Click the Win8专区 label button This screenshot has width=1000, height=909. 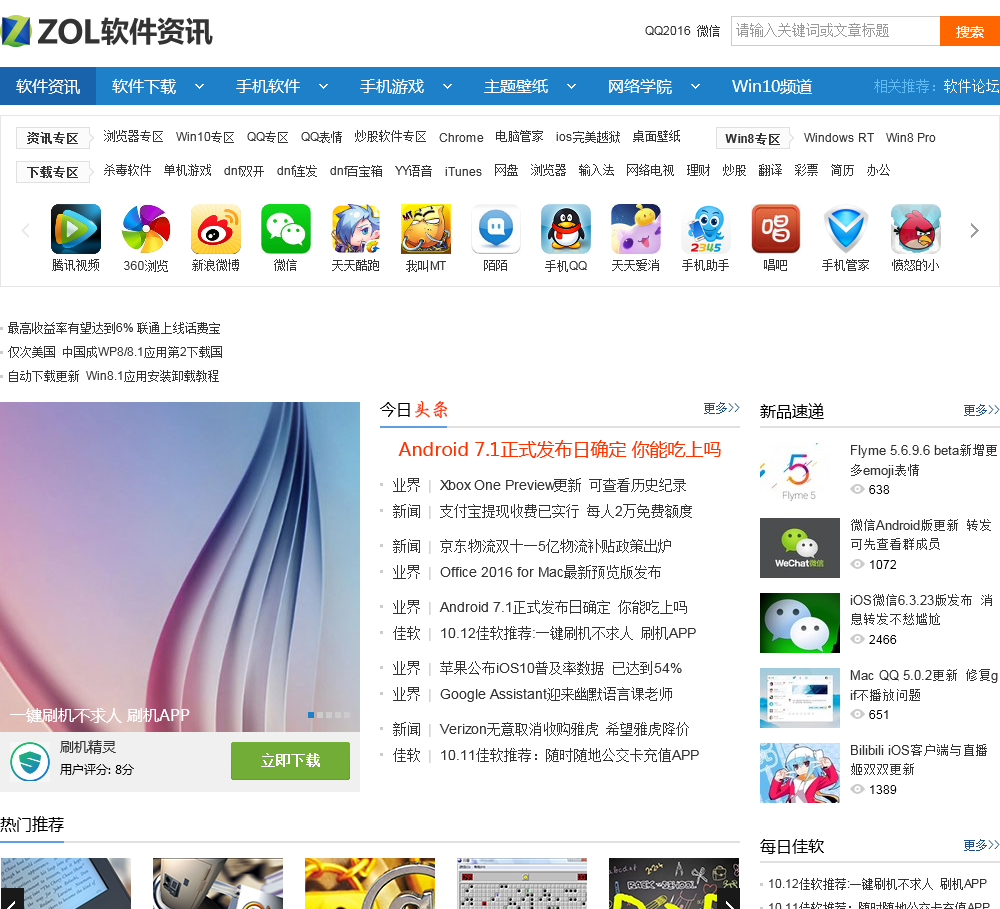coord(753,138)
